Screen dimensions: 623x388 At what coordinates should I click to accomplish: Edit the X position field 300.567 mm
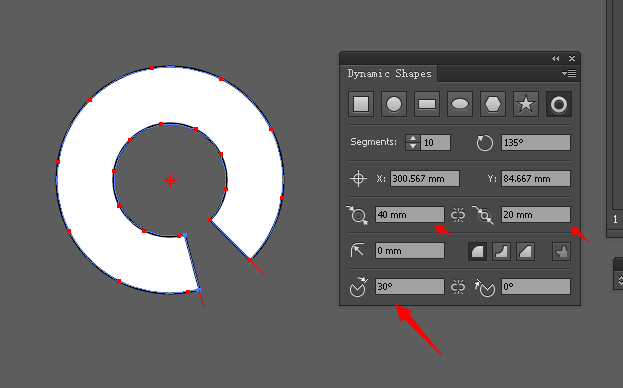(x=425, y=179)
